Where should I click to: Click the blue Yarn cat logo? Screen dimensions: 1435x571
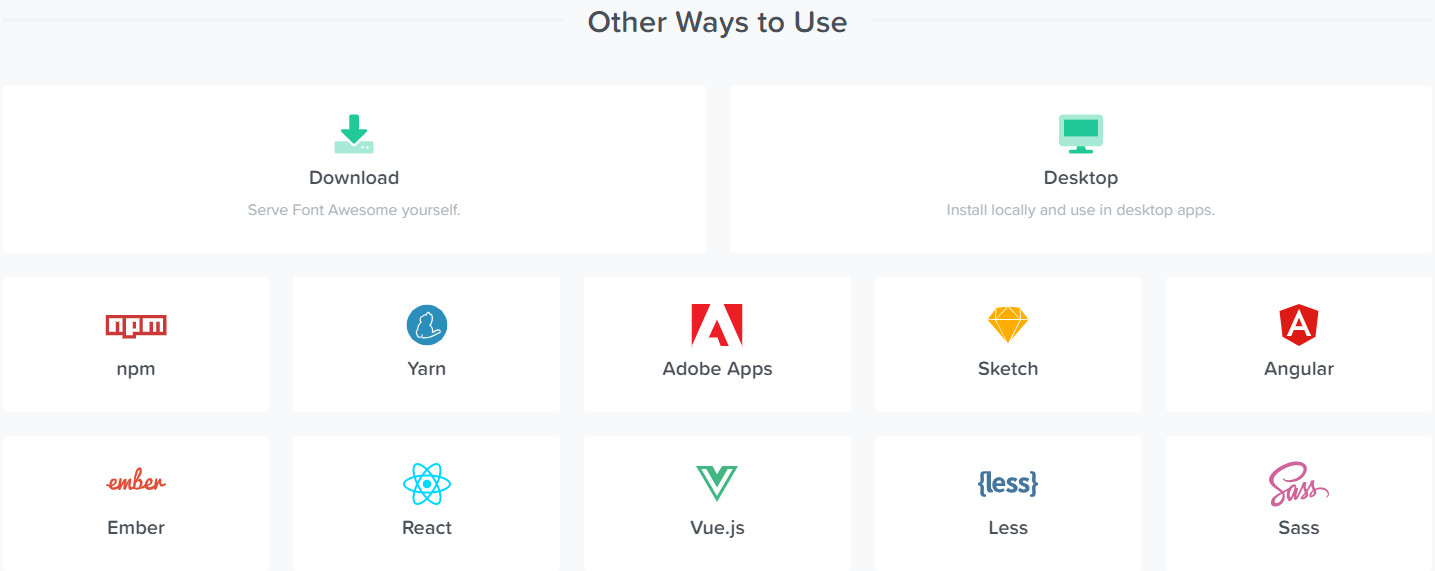[x=427, y=325]
